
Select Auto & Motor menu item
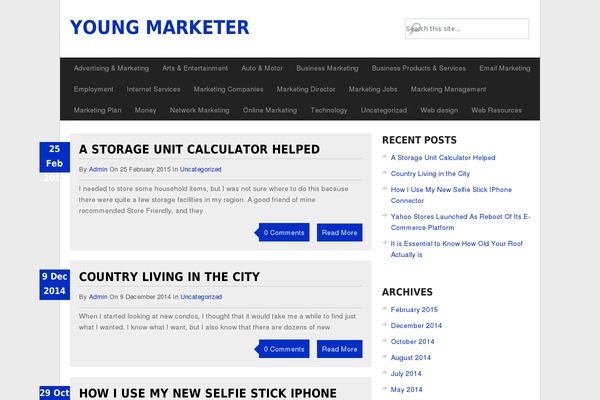[262, 68]
